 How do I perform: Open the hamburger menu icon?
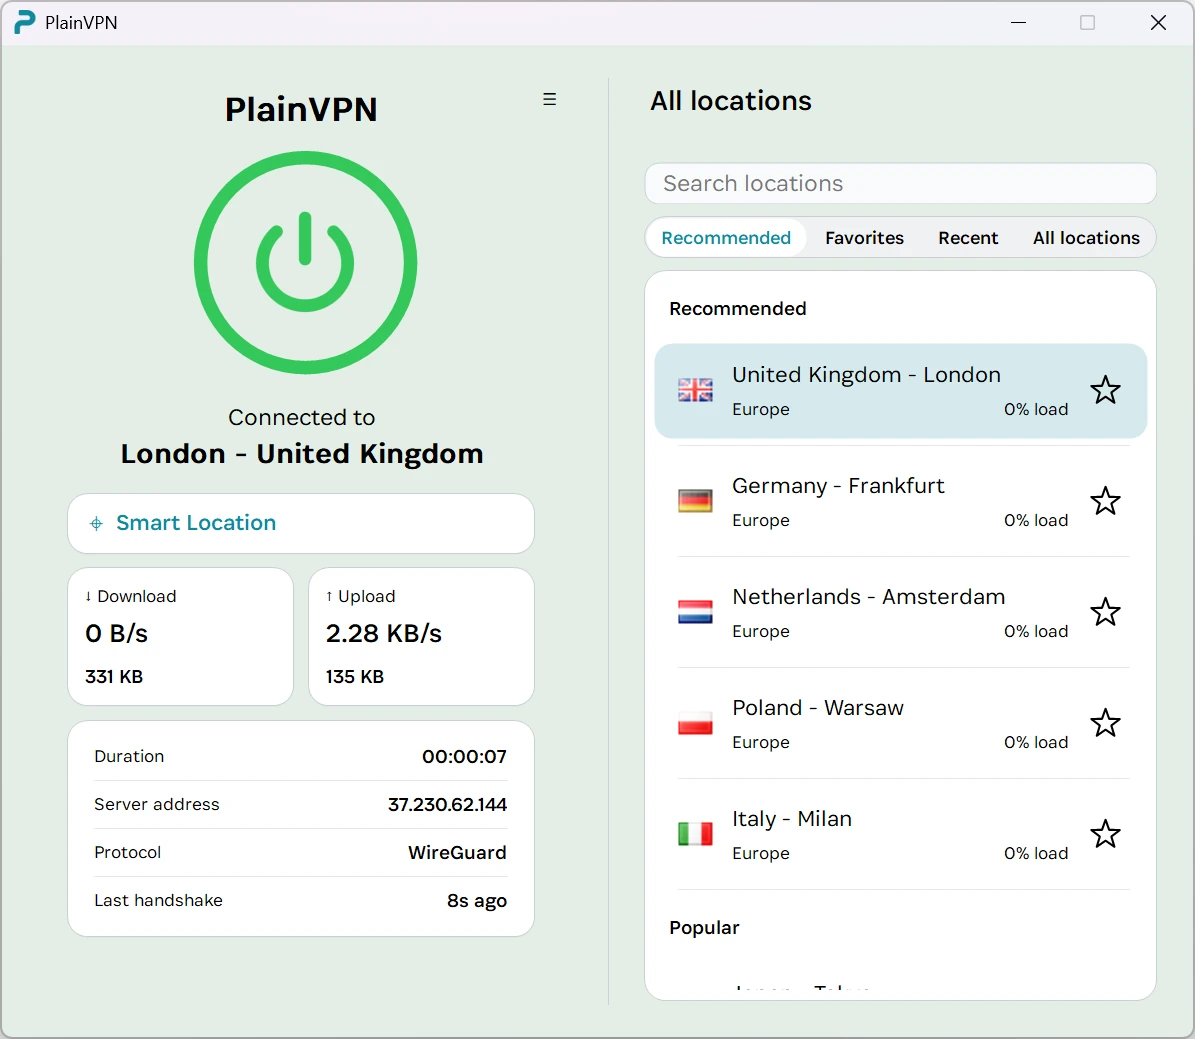point(549,99)
